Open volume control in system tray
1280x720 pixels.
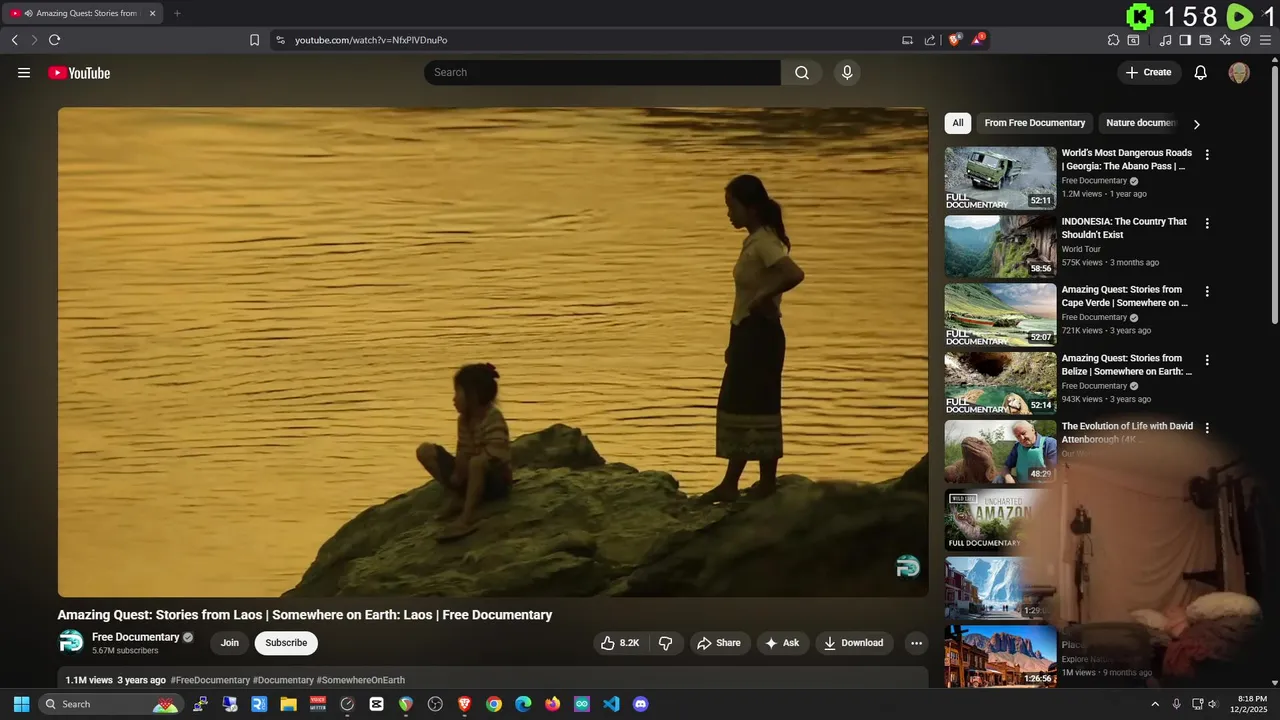coord(1213,704)
